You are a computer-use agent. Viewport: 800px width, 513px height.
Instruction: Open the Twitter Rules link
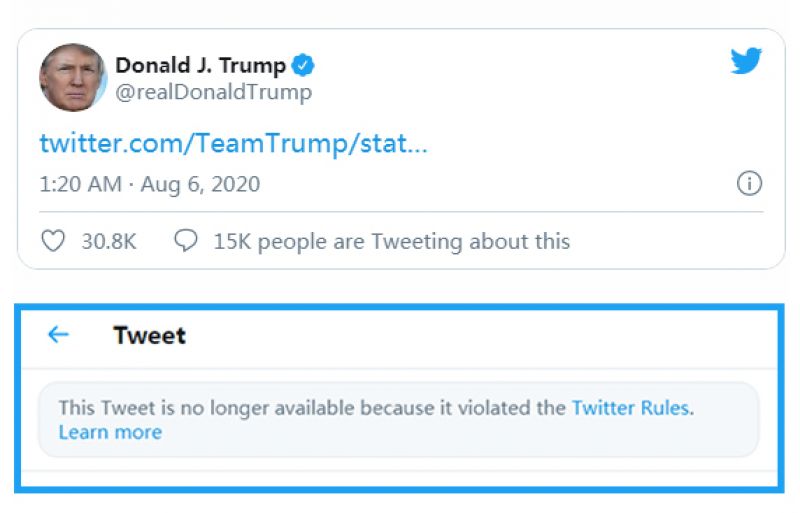click(x=630, y=408)
